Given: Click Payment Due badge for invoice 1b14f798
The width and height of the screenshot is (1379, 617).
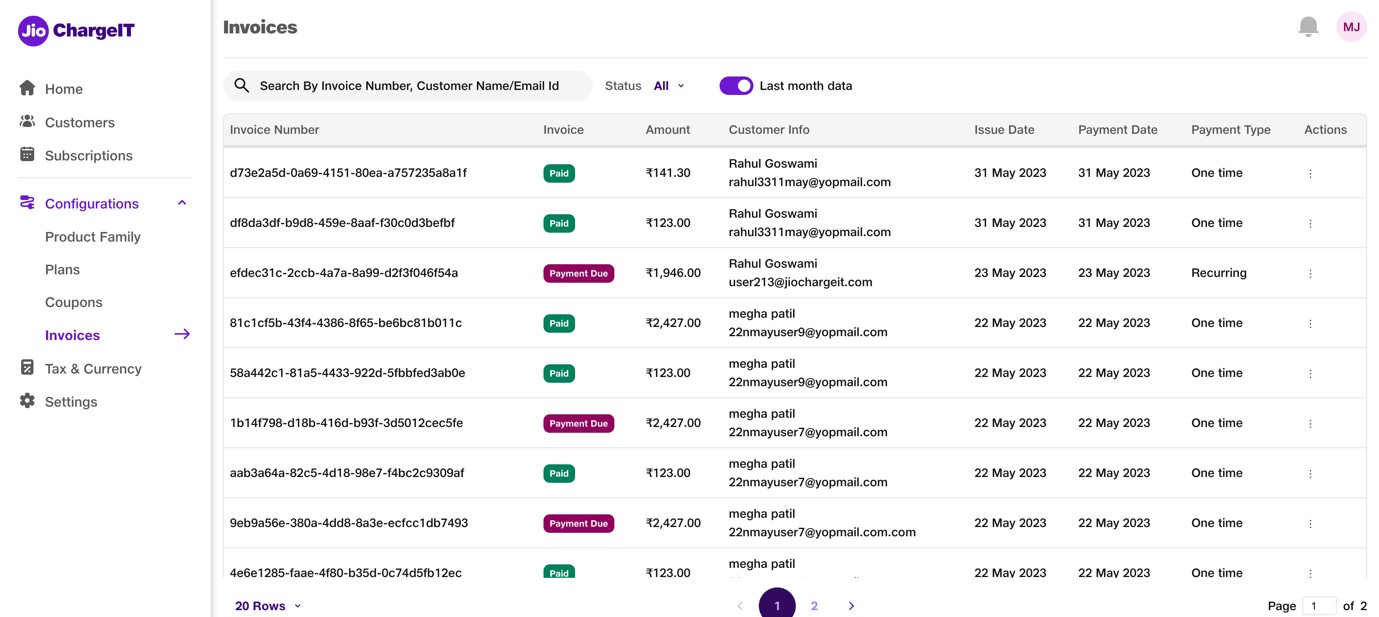Looking at the screenshot, I should click(578, 423).
